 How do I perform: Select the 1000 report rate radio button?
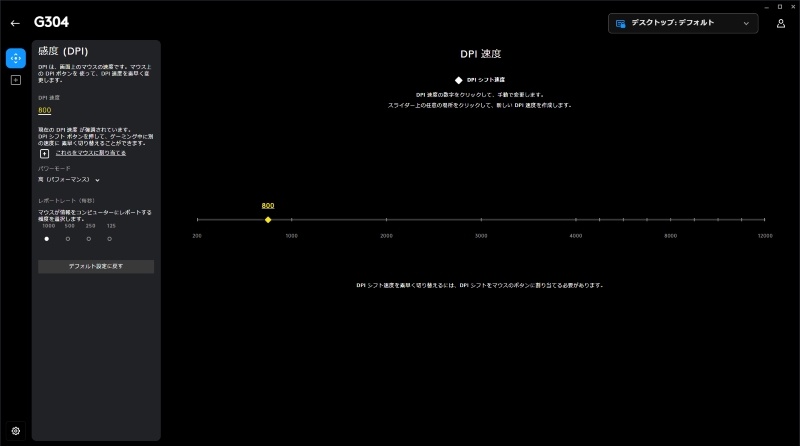tap(47, 239)
